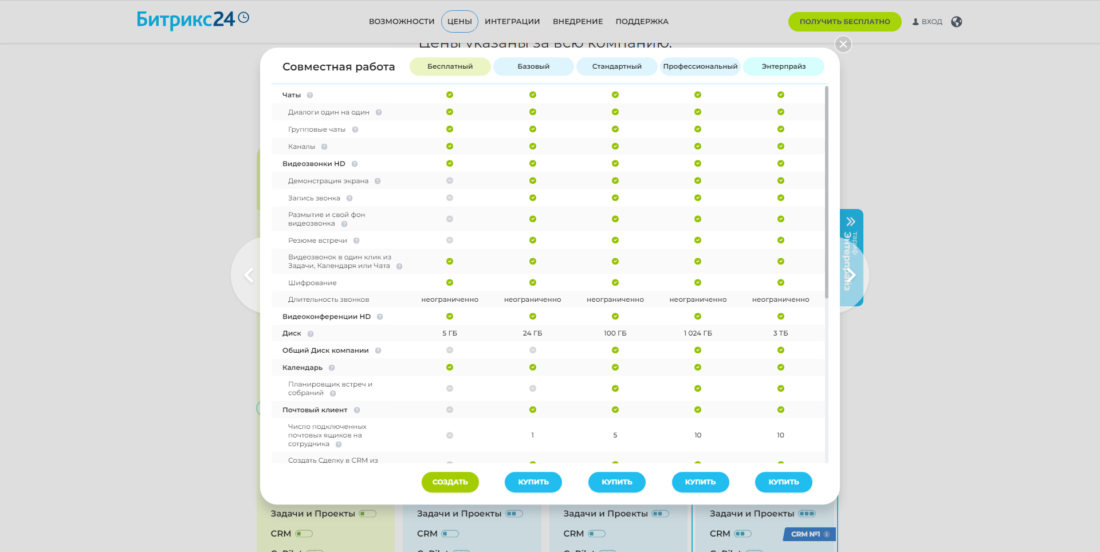Image resolution: width=1100 pixels, height=552 pixels.
Task: Select the Бесплатный plan tab
Action: (x=450, y=67)
